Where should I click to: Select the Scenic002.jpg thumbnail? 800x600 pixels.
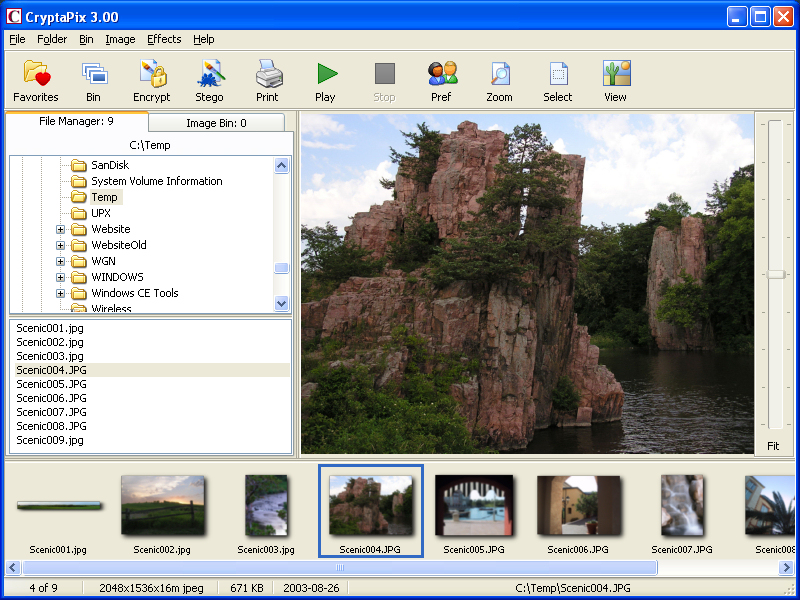[x=163, y=505]
